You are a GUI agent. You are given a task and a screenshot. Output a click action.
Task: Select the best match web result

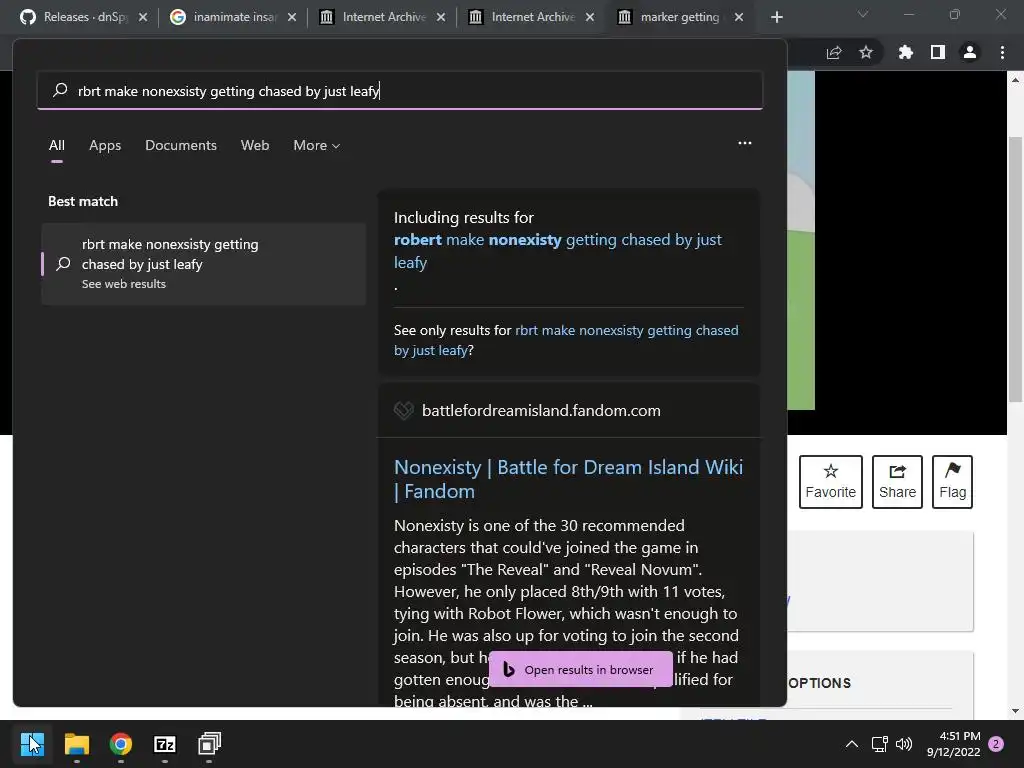click(204, 264)
